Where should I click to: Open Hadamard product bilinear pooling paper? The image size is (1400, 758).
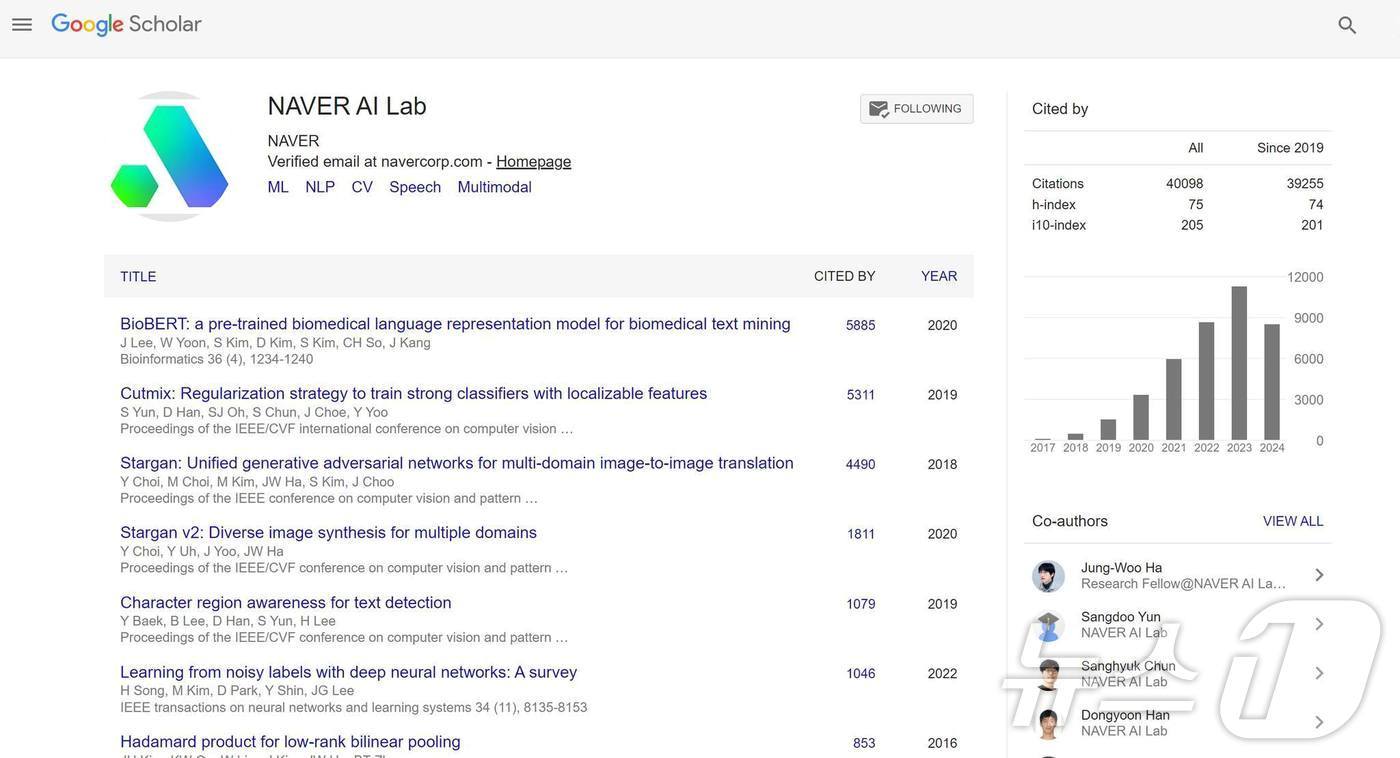[290, 742]
